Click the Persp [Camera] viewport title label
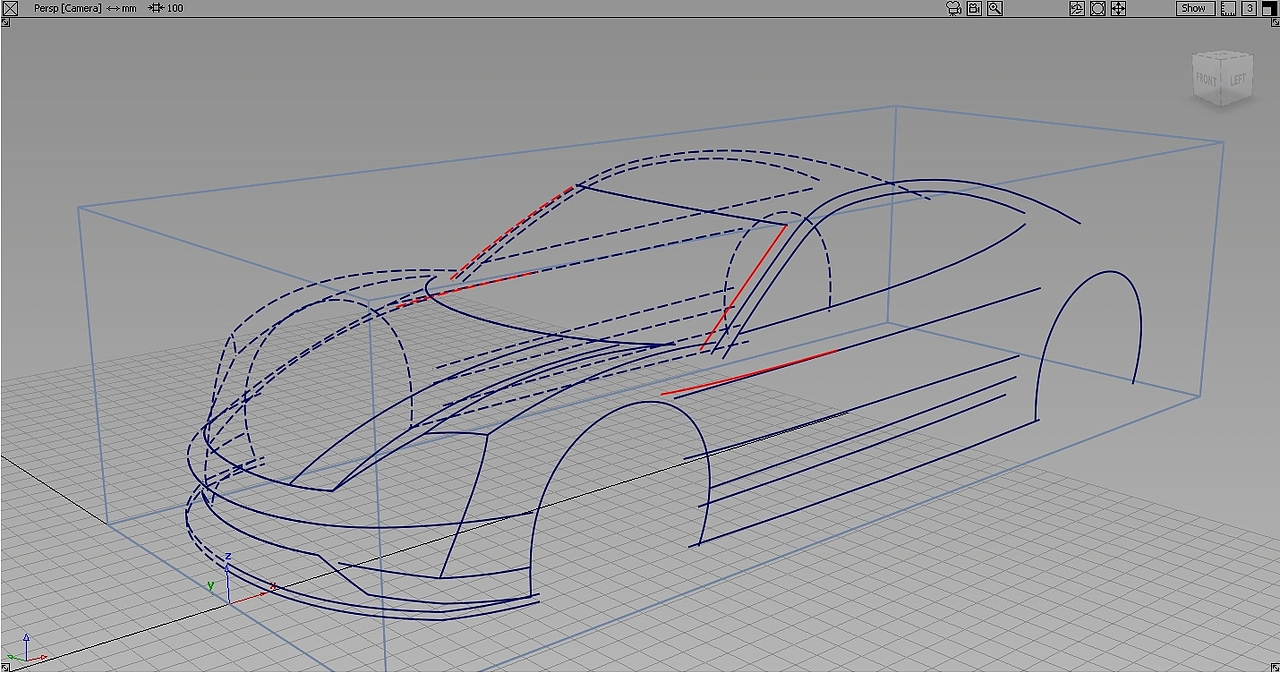1280x673 pixels. pyautogui.click(x=68, y=8)
